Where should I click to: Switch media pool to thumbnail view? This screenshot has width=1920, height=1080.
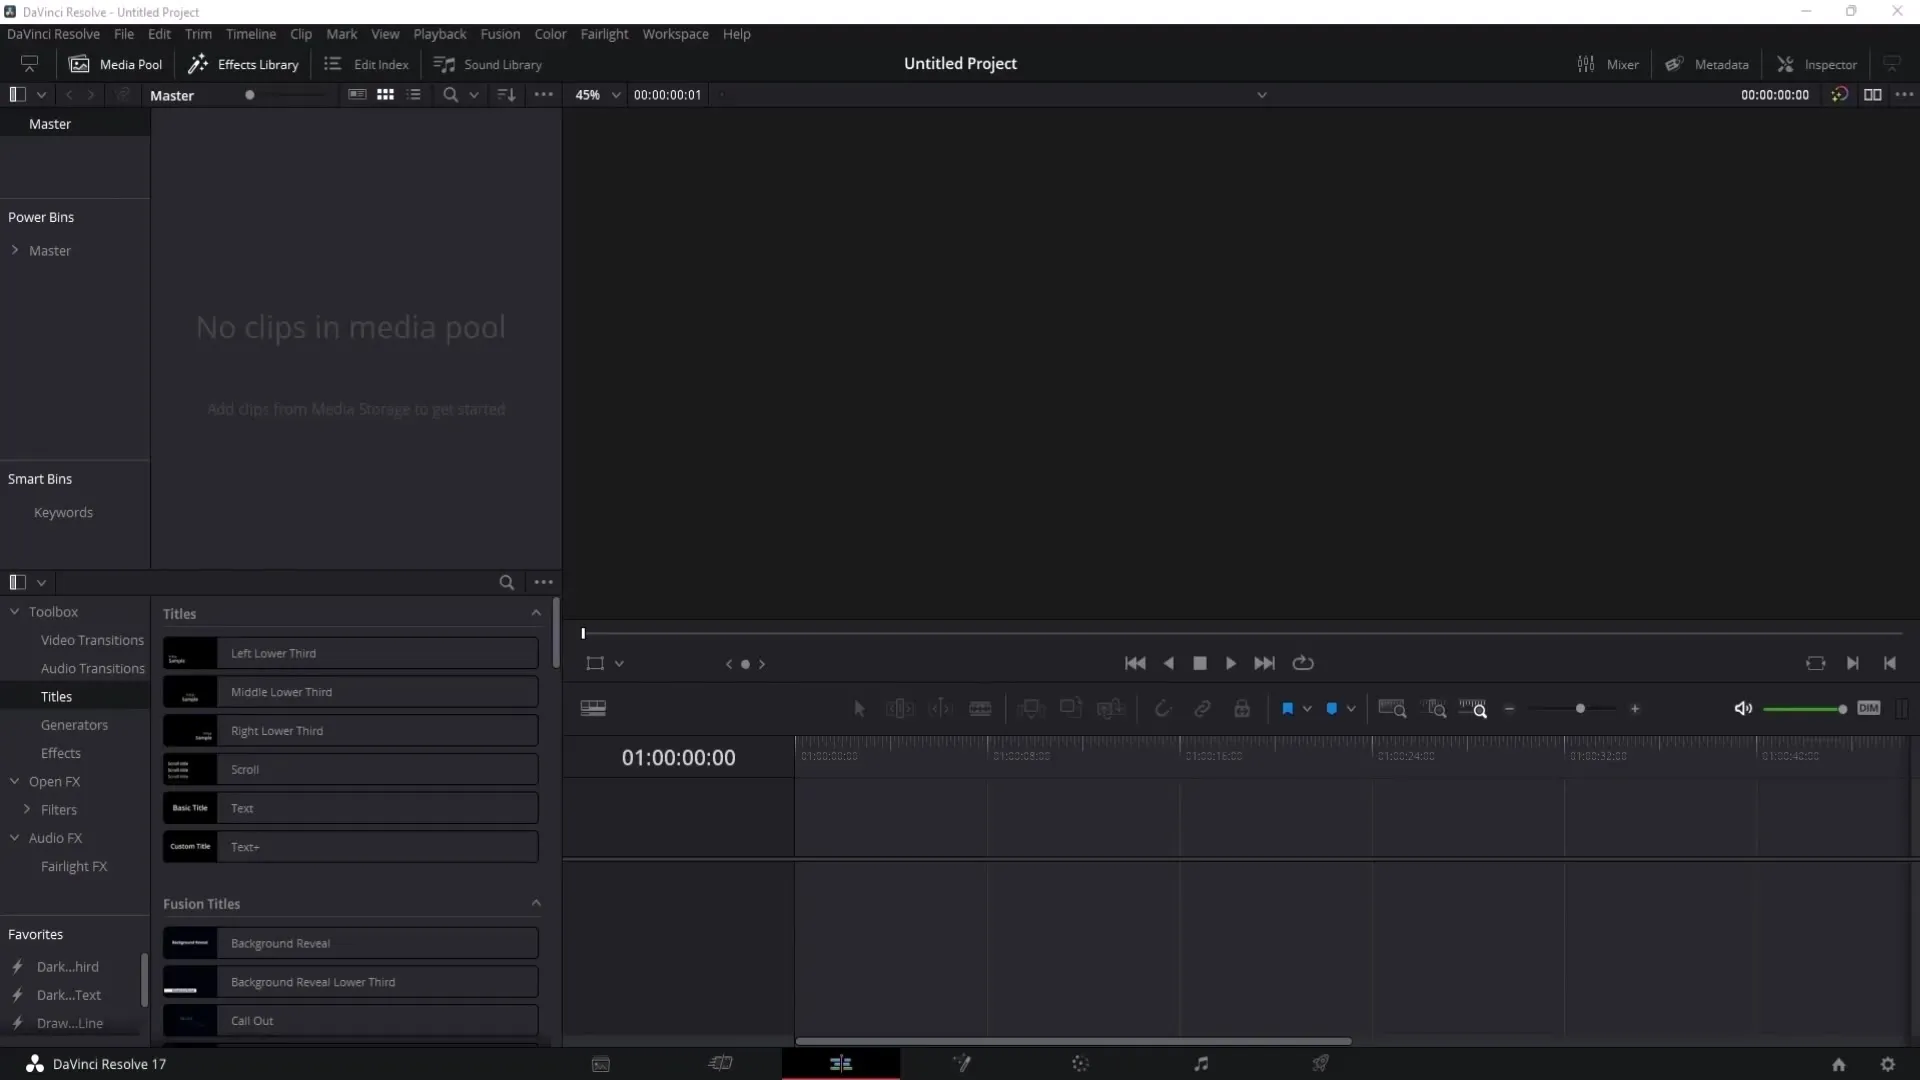(385, 95)
